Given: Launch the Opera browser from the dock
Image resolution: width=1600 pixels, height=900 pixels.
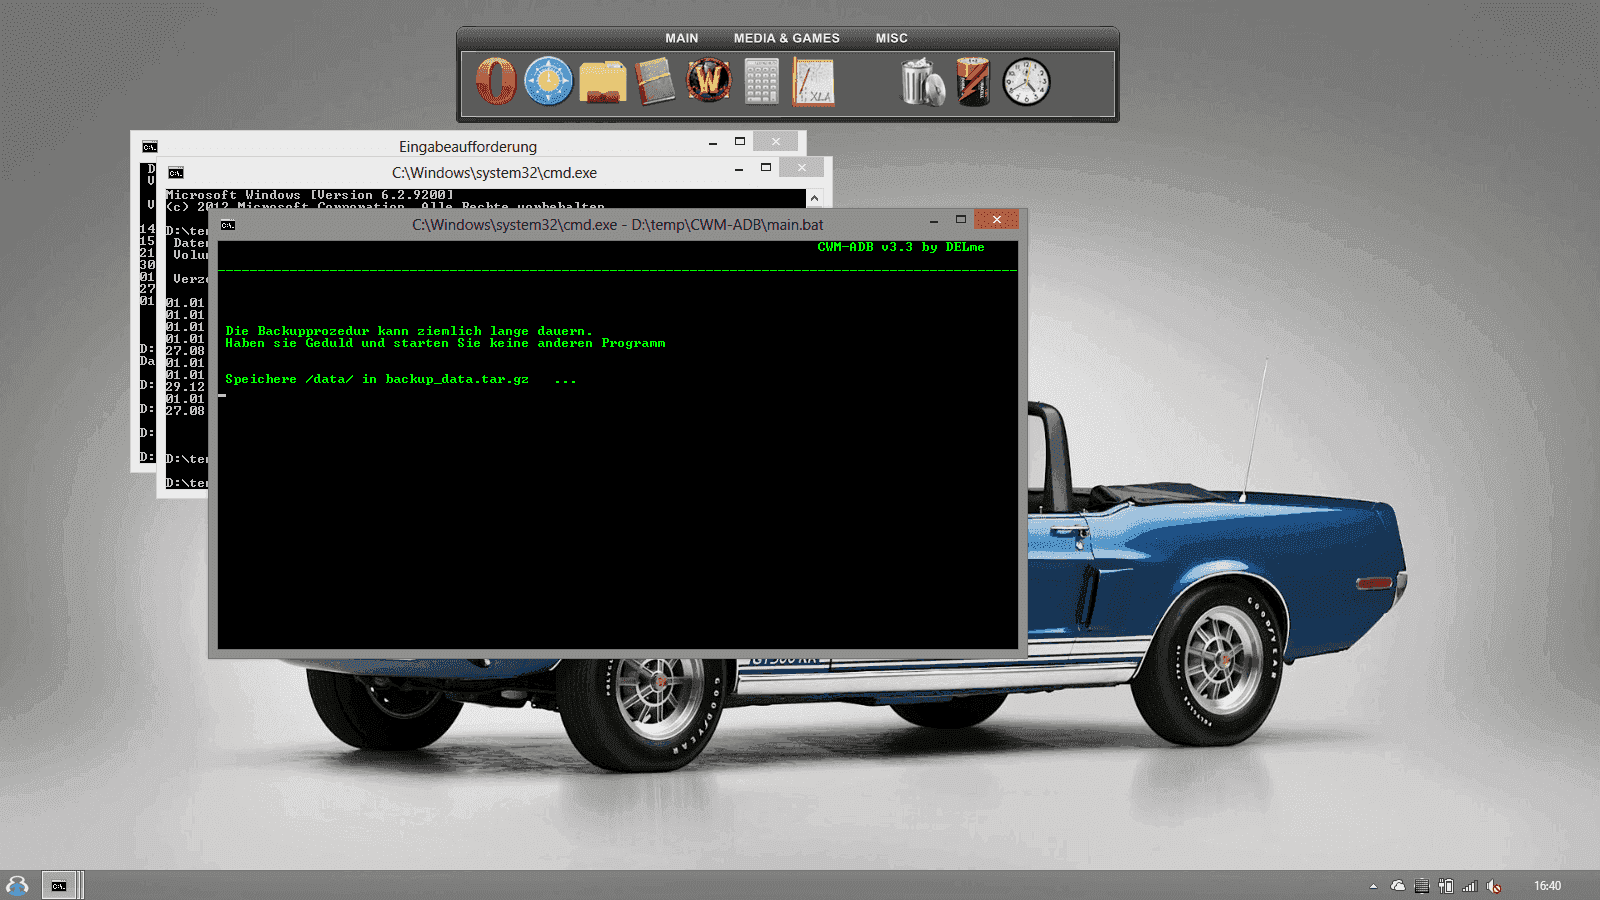Looking at the screenshot, I should (496, 81).
